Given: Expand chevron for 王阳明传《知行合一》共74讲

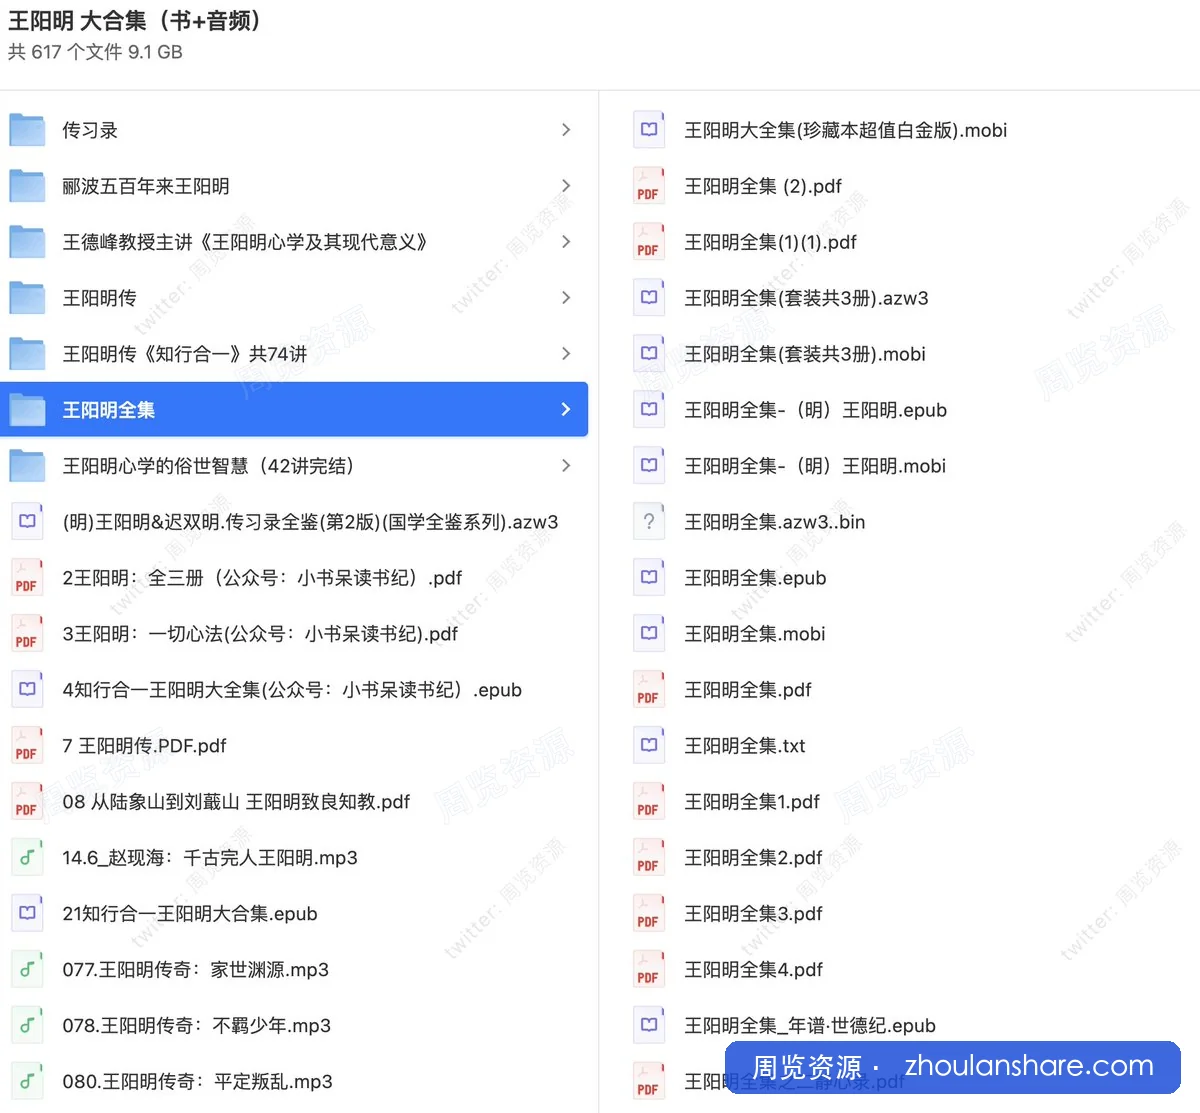Looking at the screenshot, I should tap(566, 354).
